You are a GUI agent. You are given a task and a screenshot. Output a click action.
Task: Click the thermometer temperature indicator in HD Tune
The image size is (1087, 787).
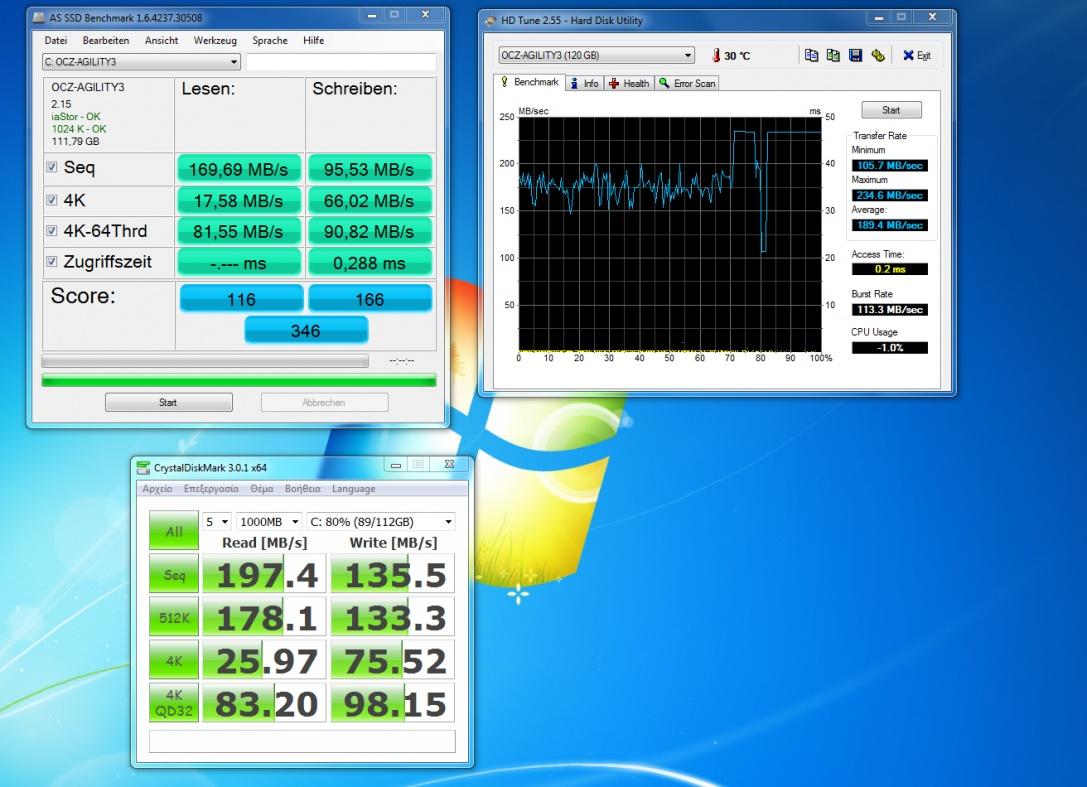pyautogui.click(x=716, y=56)
